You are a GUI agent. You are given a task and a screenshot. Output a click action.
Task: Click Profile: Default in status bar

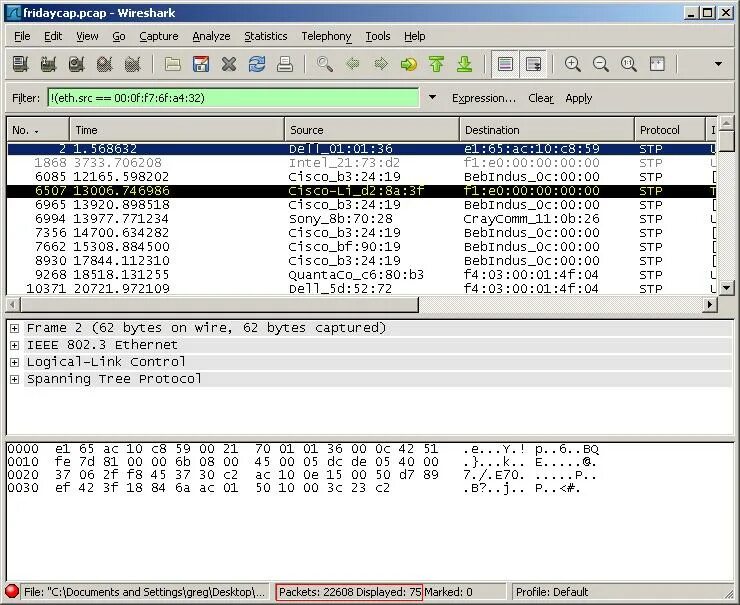point(552,592)
